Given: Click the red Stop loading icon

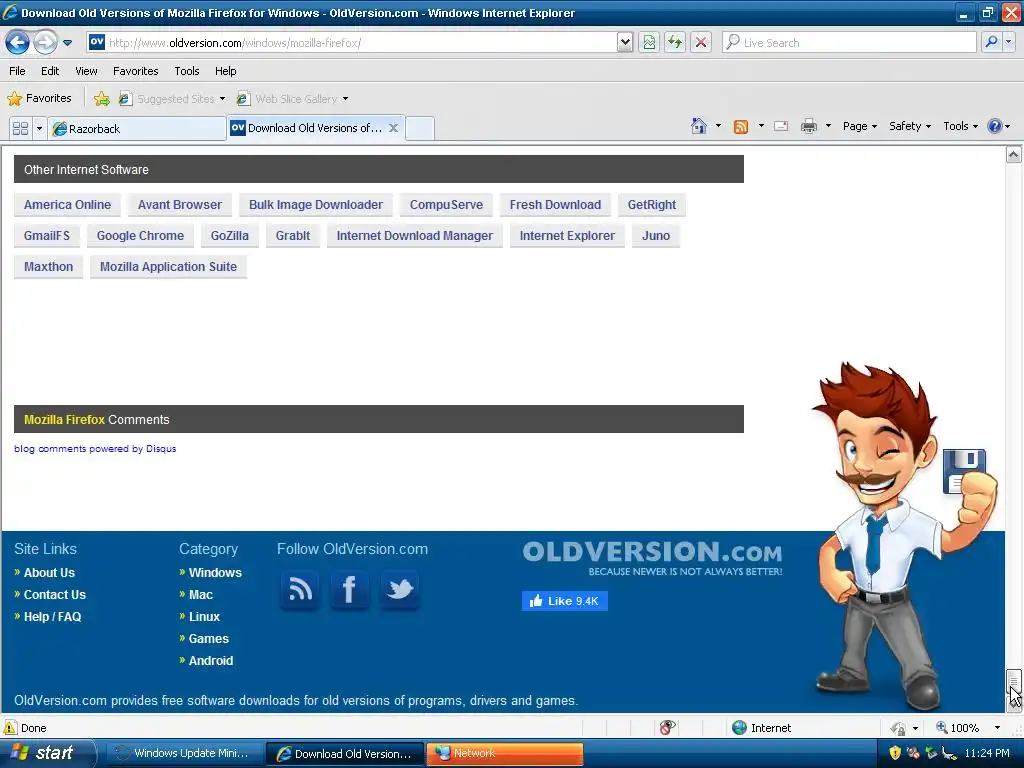Looking at the screenshot, I should pos(701,42).
